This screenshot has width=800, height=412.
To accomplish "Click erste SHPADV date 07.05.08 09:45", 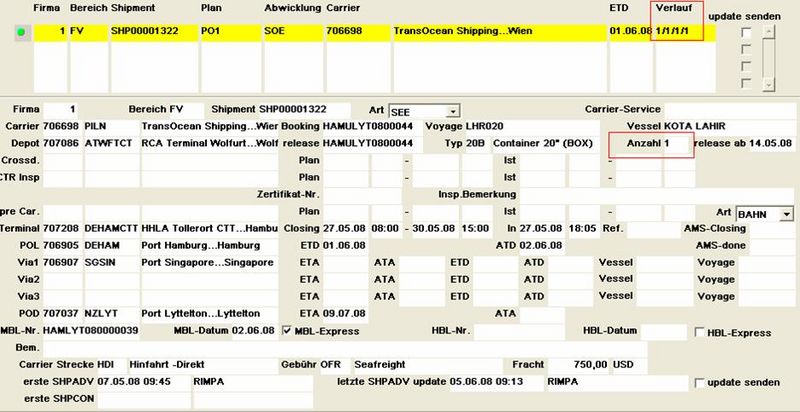I will coord(143,382).
